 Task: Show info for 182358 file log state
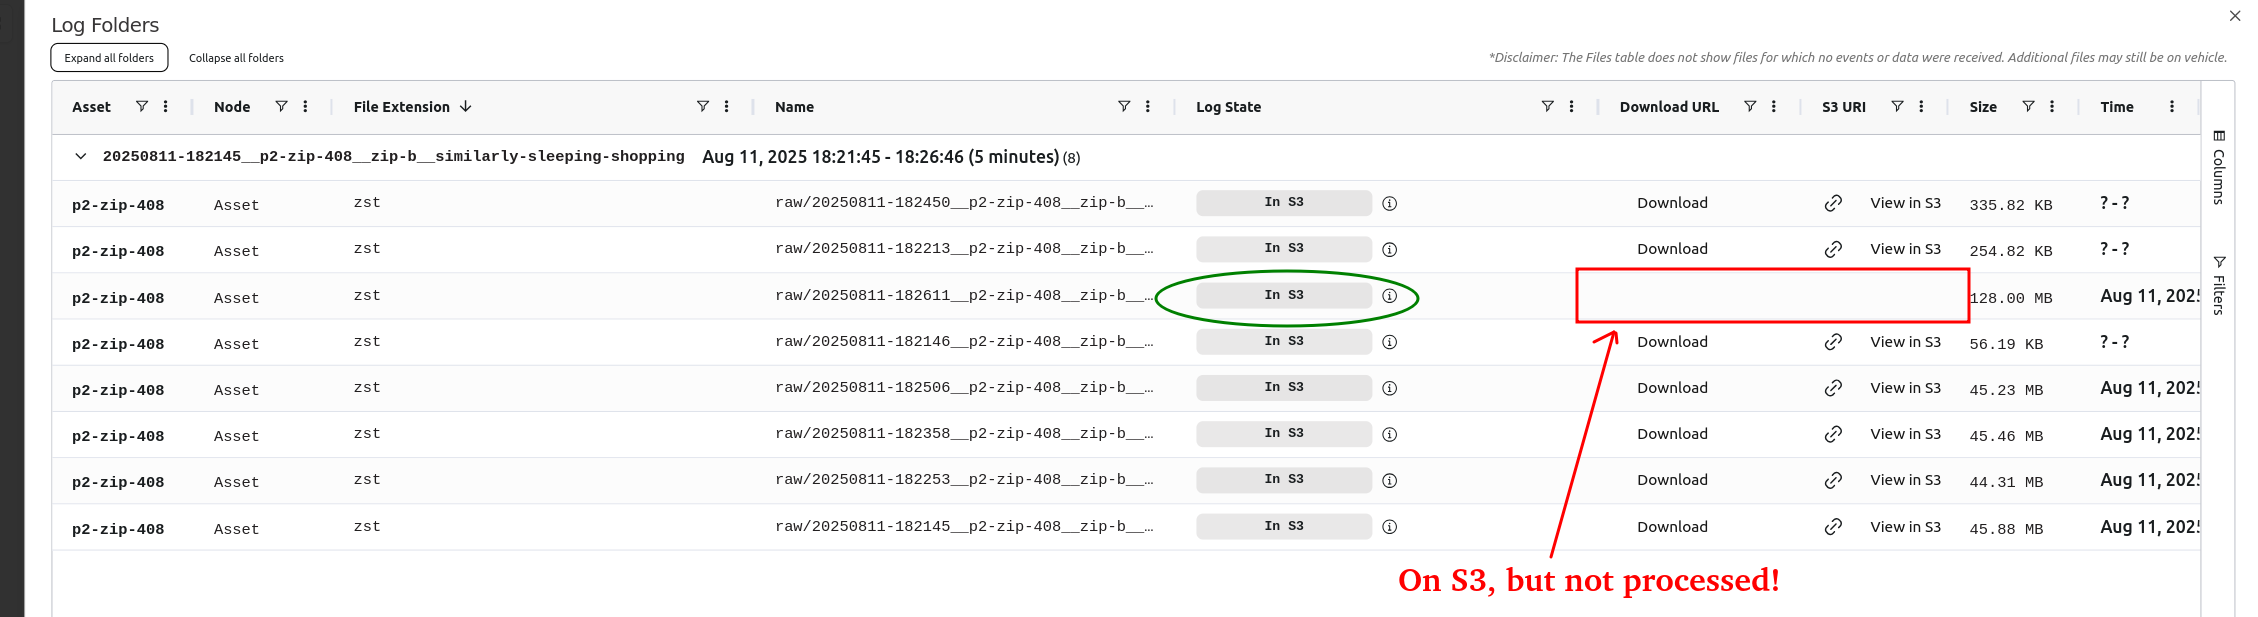pyautogui.click(x=1389, y=434)
